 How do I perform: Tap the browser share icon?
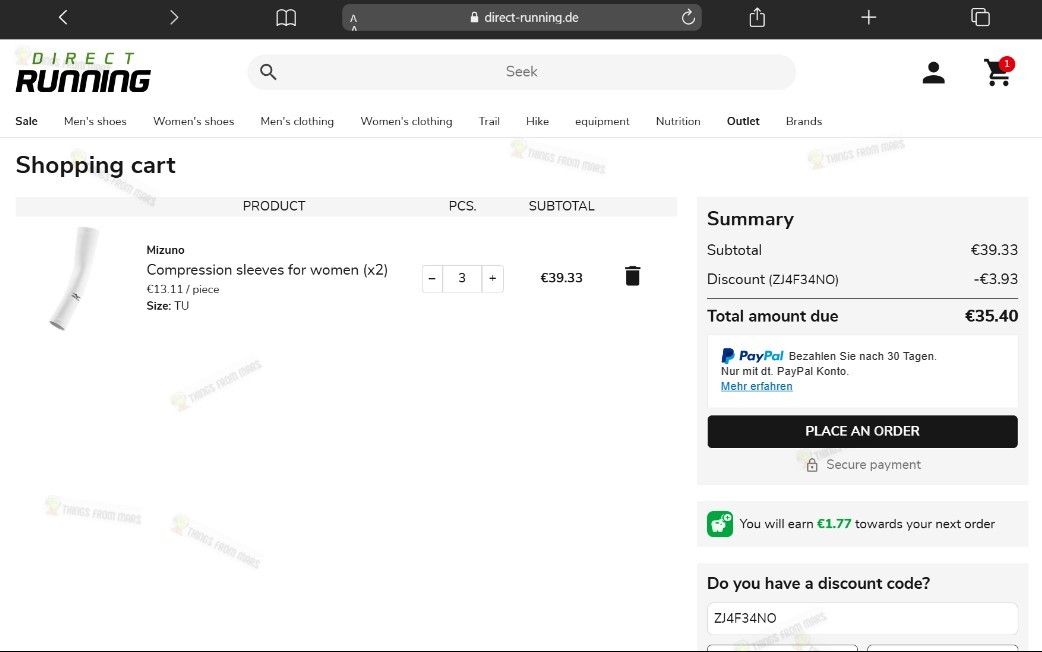pos(757,17)
